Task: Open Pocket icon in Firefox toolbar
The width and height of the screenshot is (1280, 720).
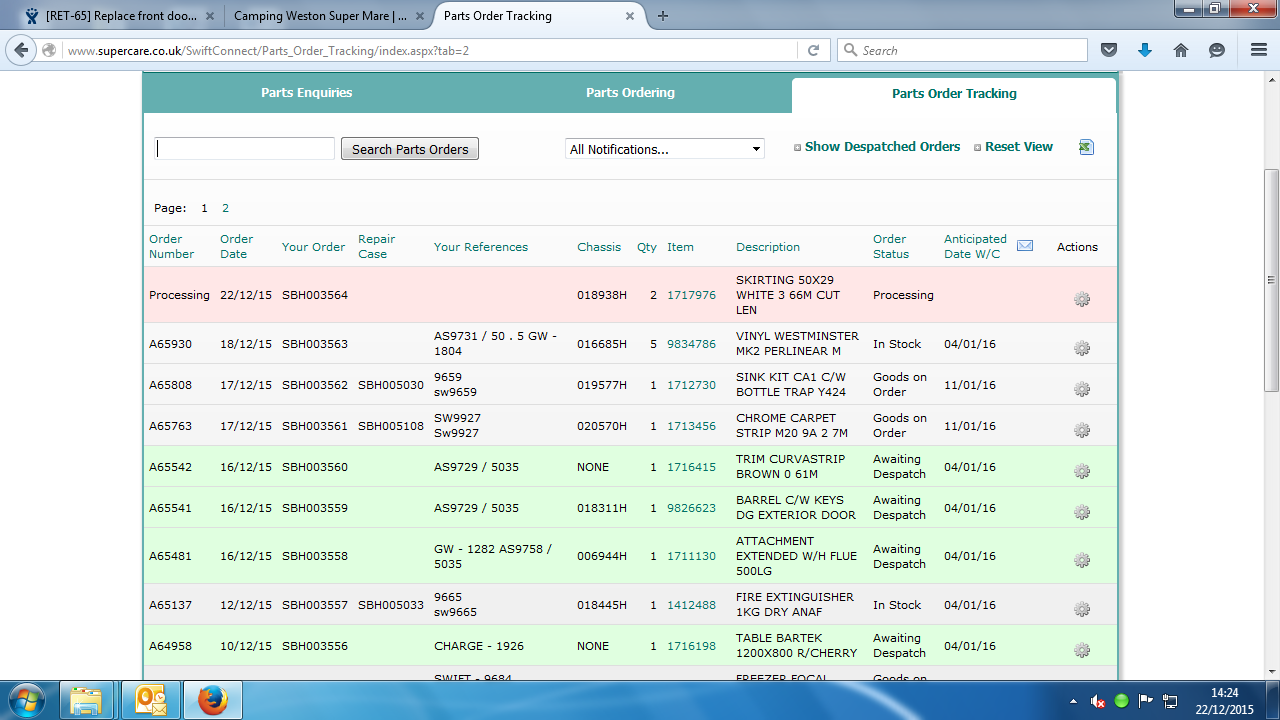Action: tap(1109, 50)
